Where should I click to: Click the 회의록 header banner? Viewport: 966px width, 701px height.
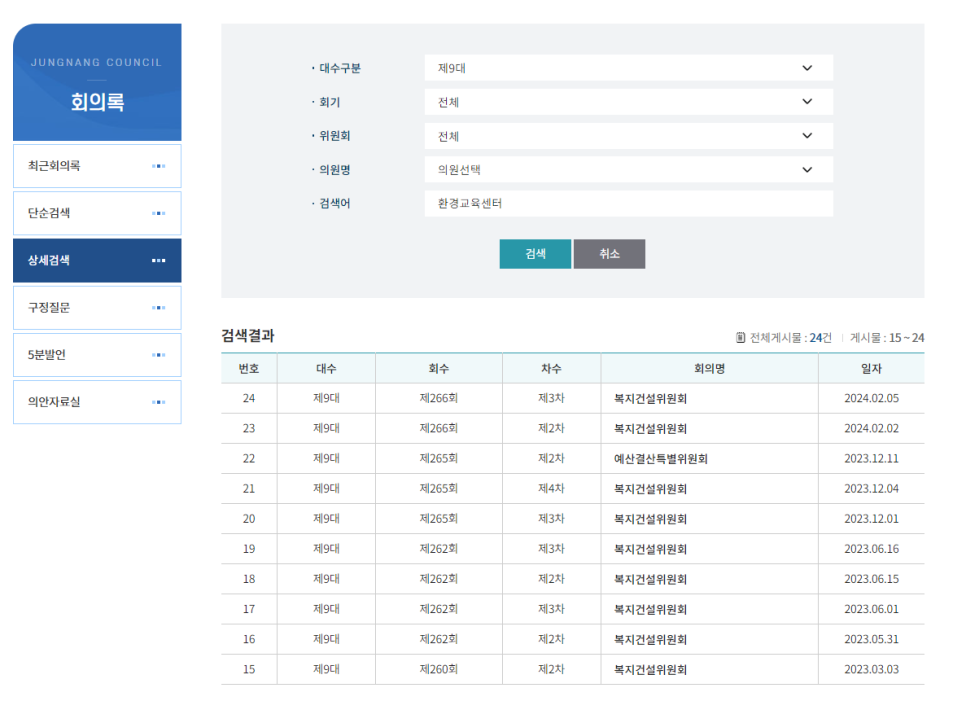coord(97,83)
